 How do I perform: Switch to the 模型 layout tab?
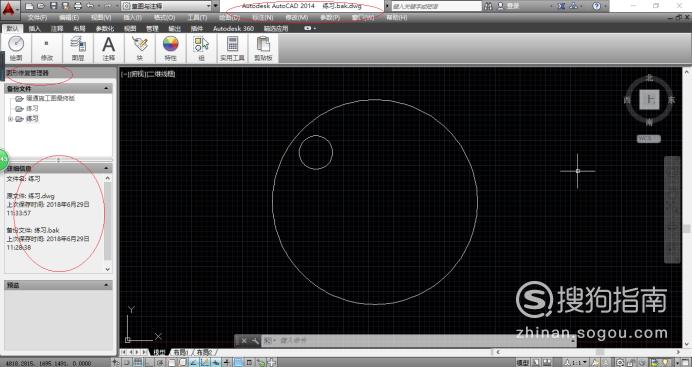click(159, 352)
